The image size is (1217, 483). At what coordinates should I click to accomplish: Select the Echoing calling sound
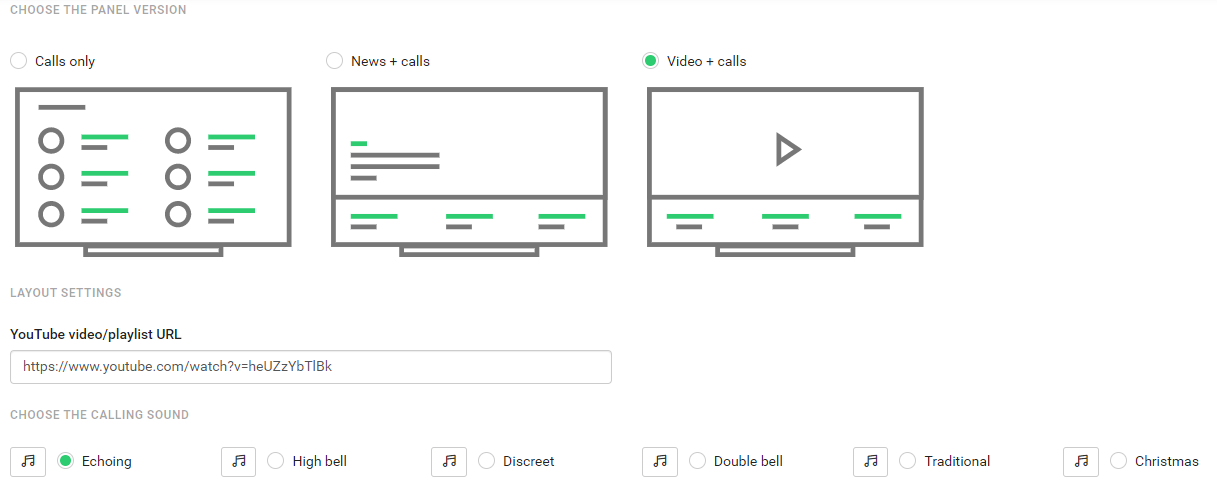pos(65,461)
